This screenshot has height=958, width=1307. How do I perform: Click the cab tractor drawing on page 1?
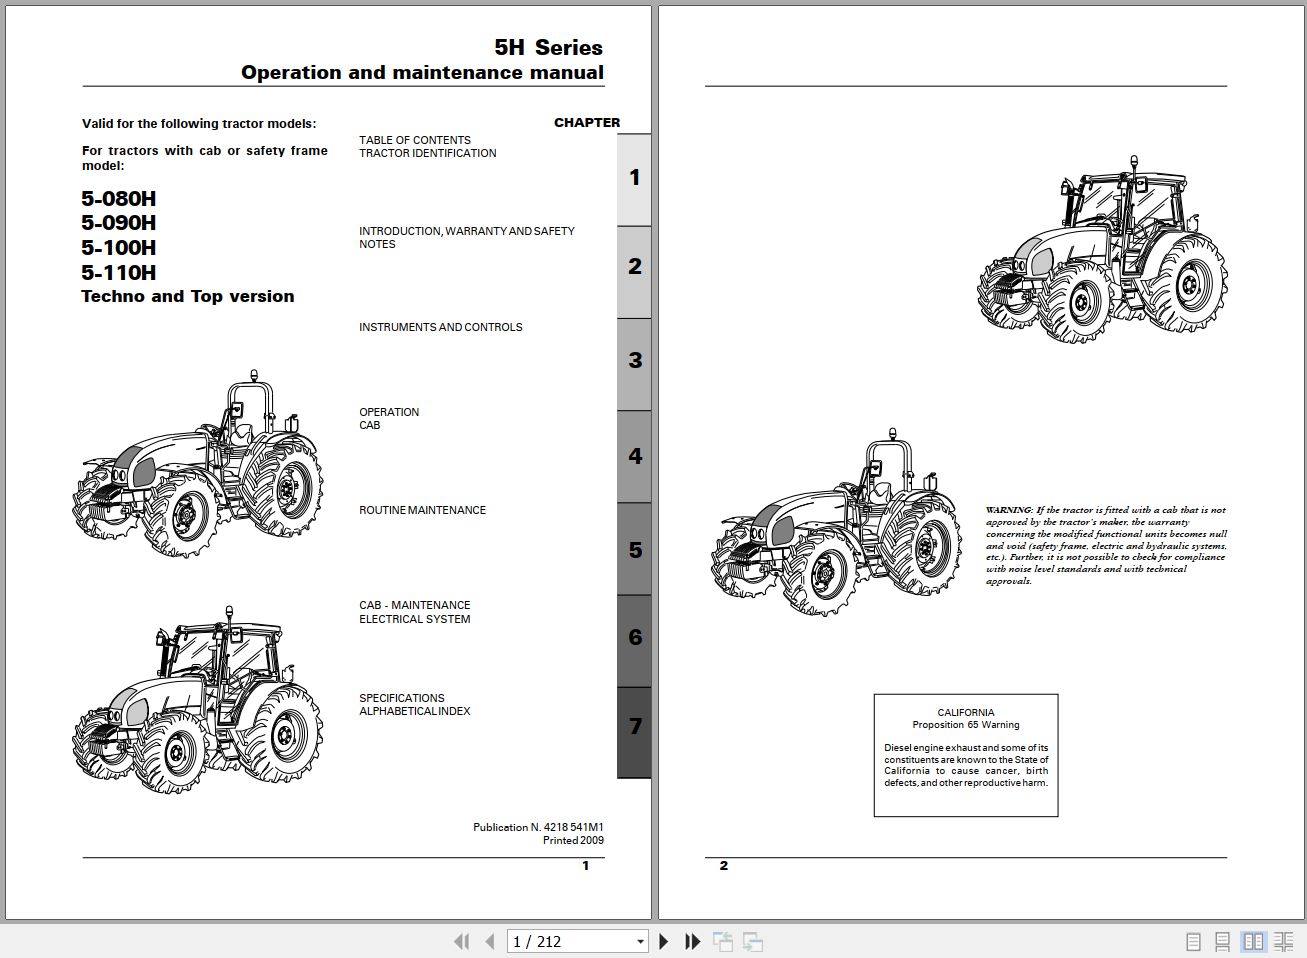pyautogui.click(x=198, y=700)
